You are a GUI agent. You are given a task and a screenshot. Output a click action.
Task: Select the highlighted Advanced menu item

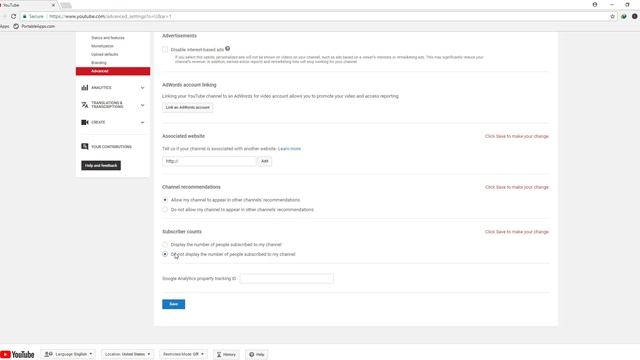point(113,71)
